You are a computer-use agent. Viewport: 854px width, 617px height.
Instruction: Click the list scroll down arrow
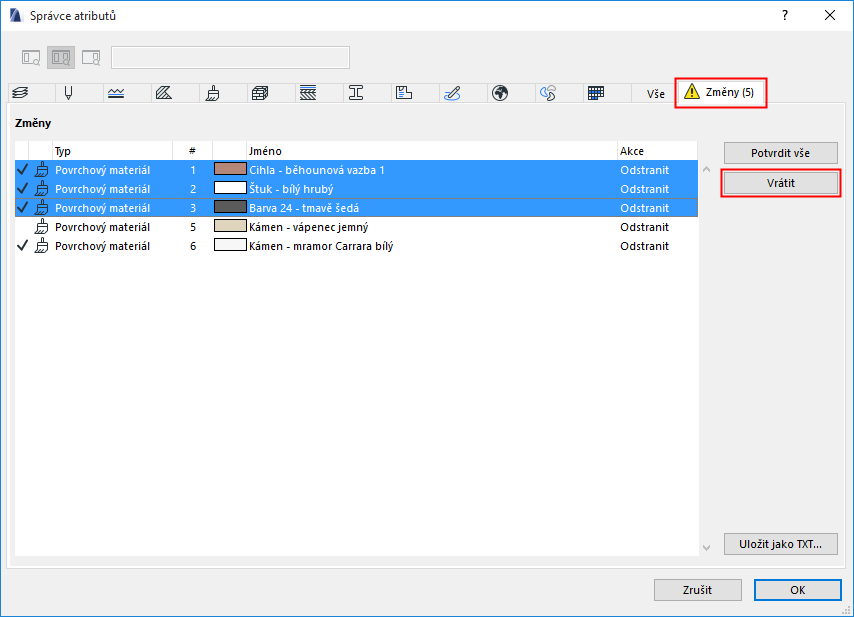[706, 548]
